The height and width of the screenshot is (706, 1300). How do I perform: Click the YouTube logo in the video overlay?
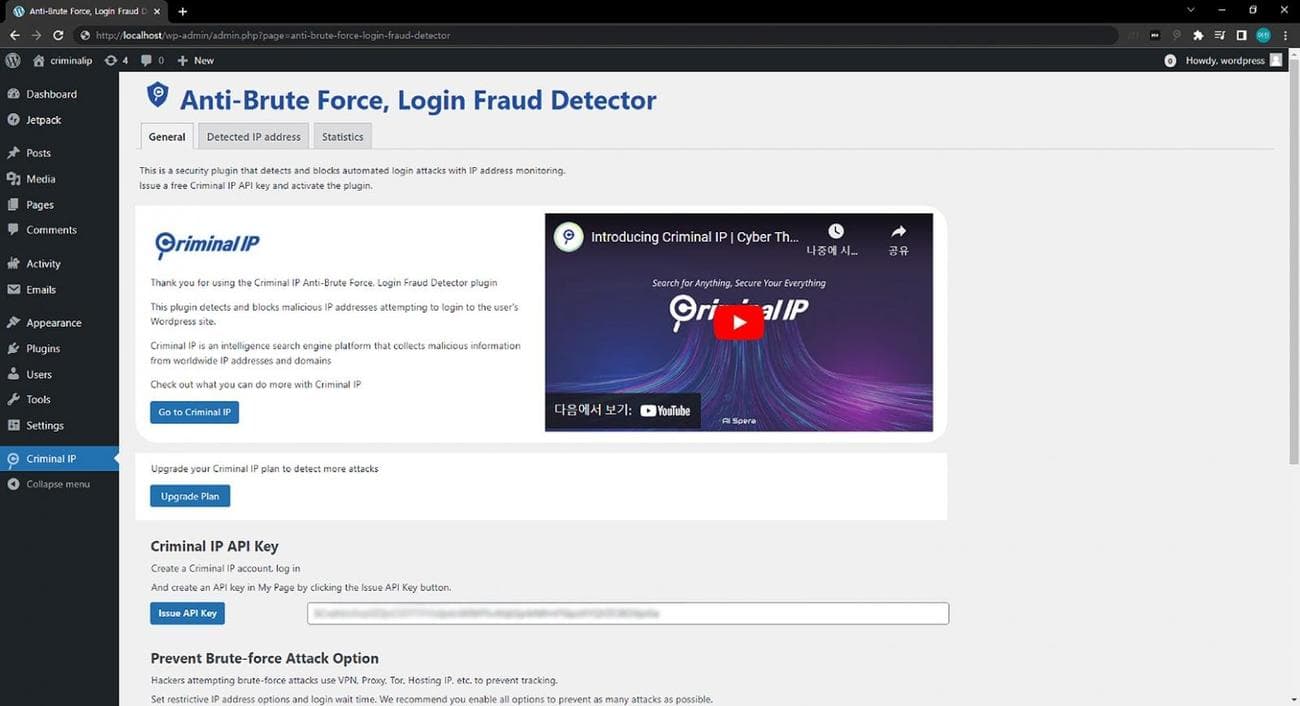coord(663,409)
